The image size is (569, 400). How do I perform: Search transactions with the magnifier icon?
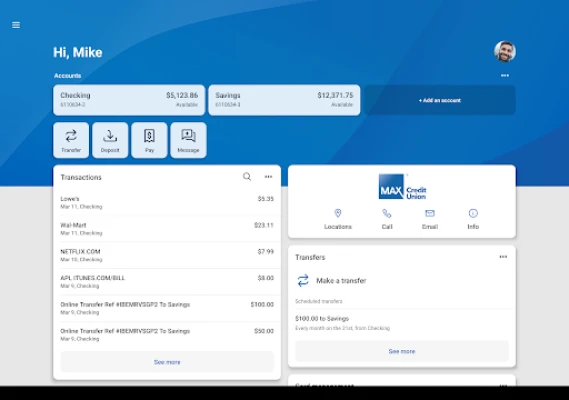click(x=247, y=177)
